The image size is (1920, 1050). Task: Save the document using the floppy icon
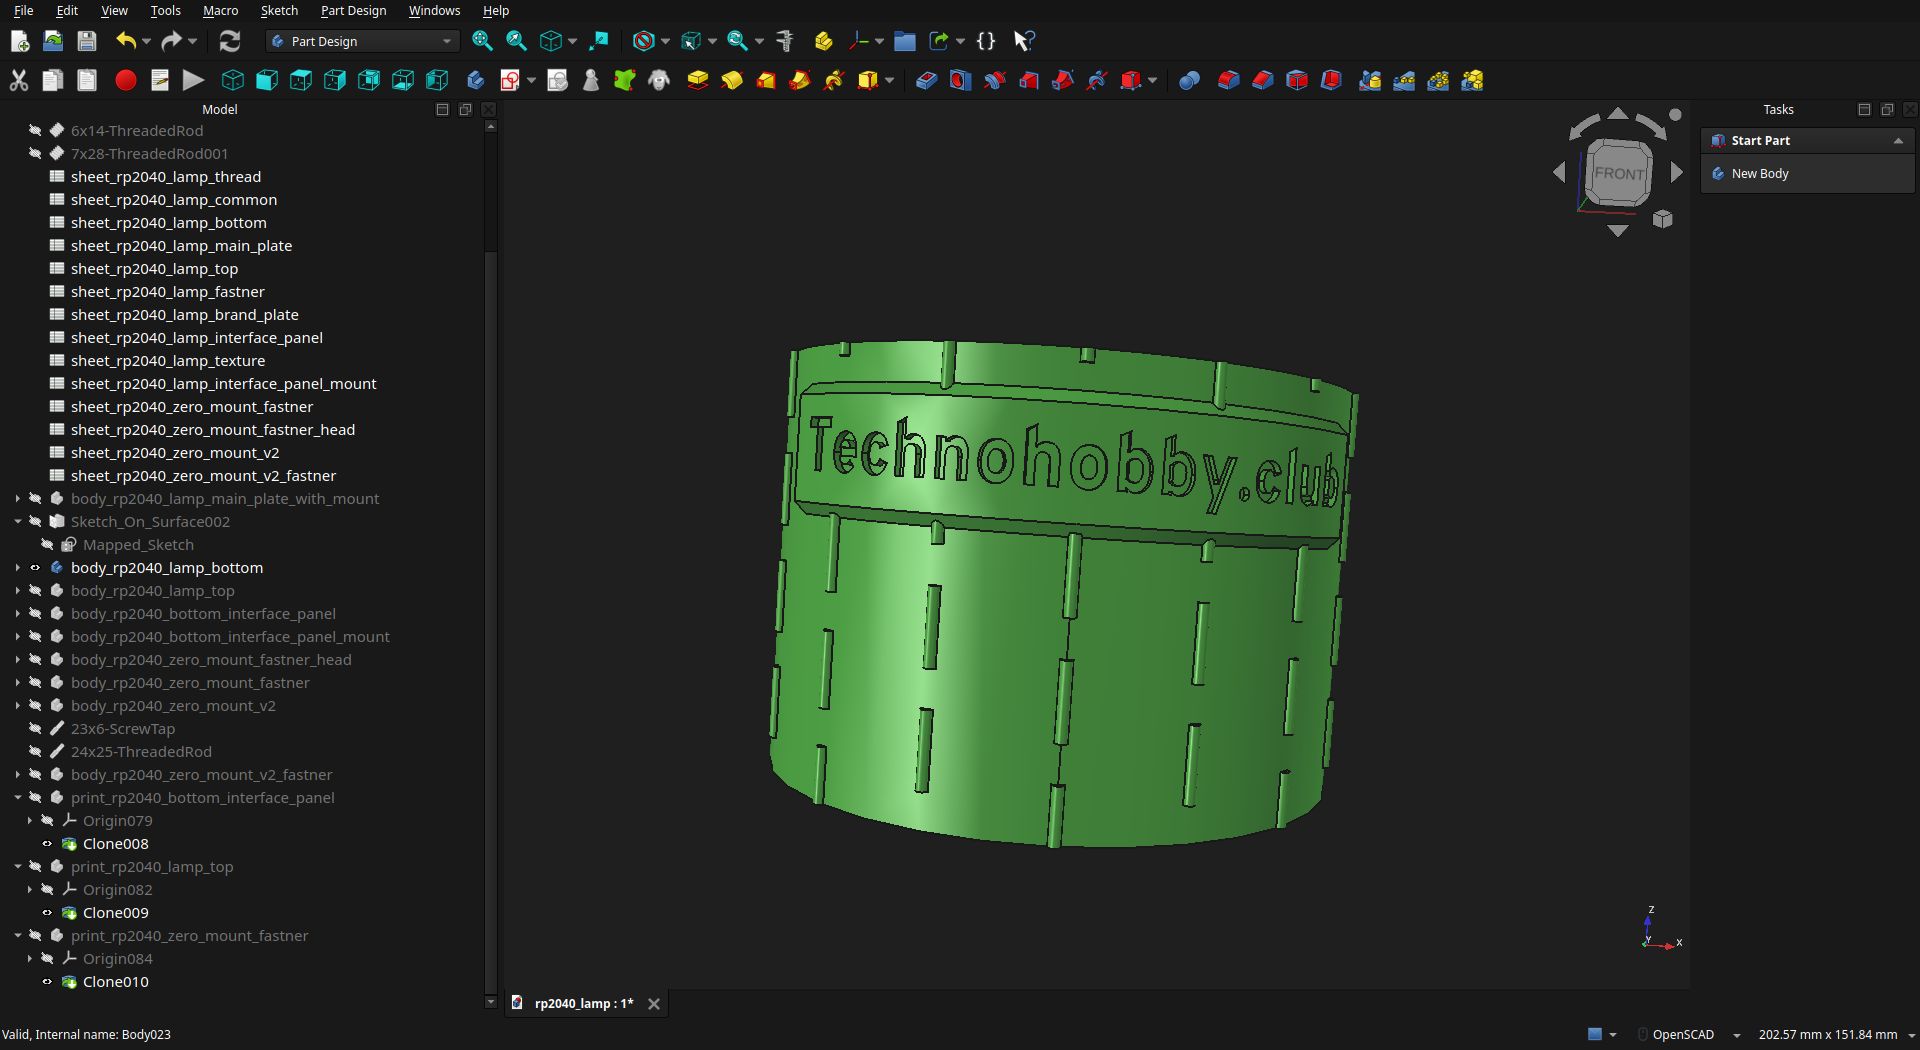pos(87,41)
